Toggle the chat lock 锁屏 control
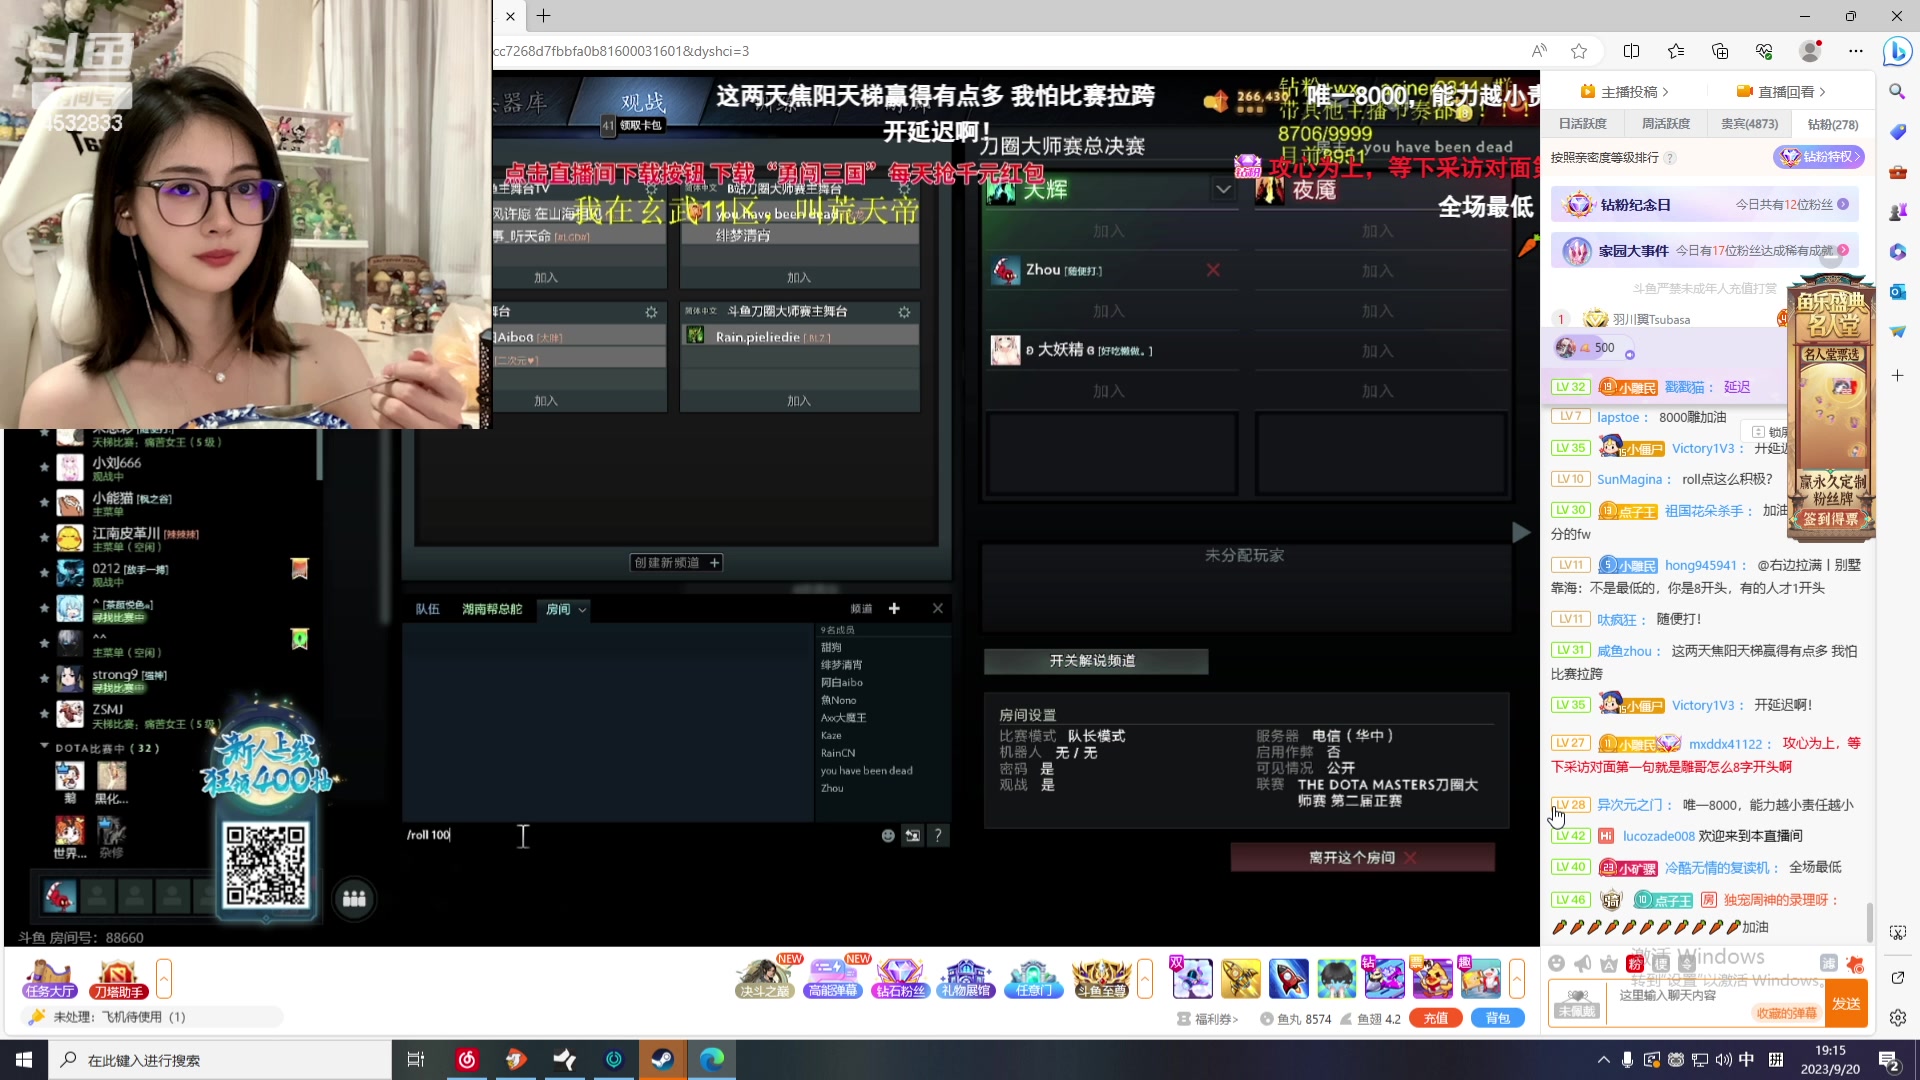This screenshot has width=1920, height=1080. (1766, 432)
